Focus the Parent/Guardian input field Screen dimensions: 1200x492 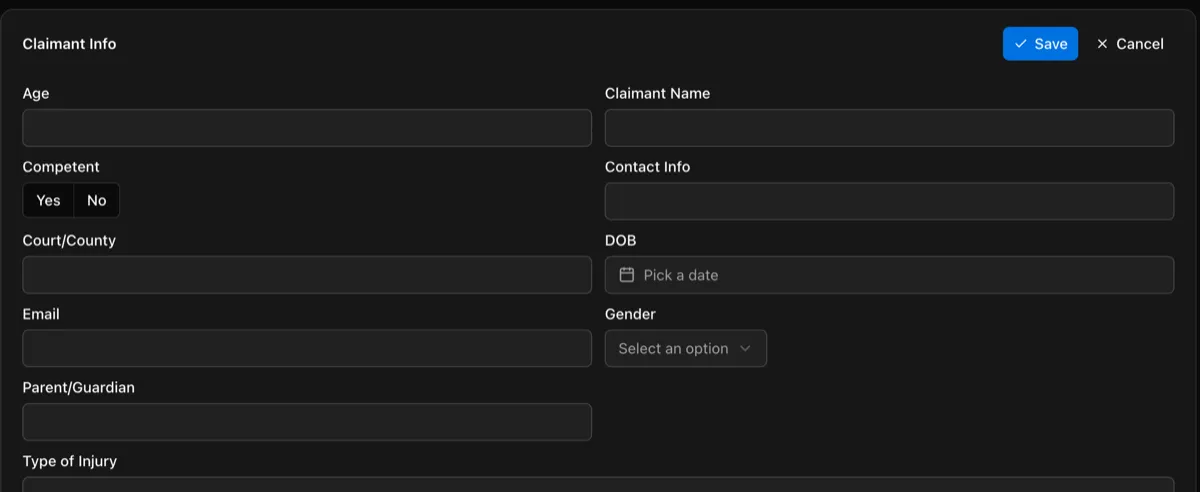(307, 422)
